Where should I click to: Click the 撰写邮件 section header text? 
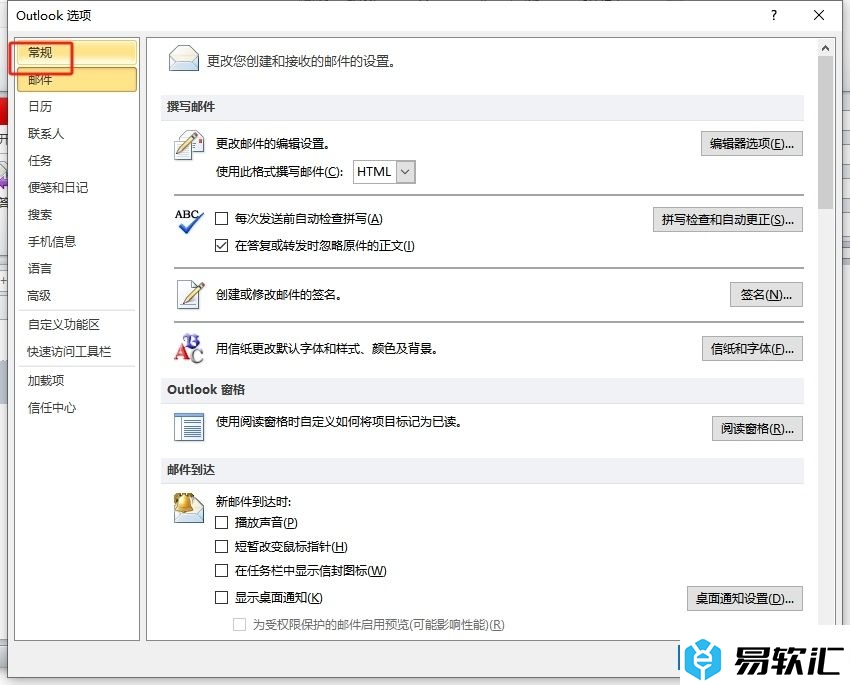click(191, 107)
